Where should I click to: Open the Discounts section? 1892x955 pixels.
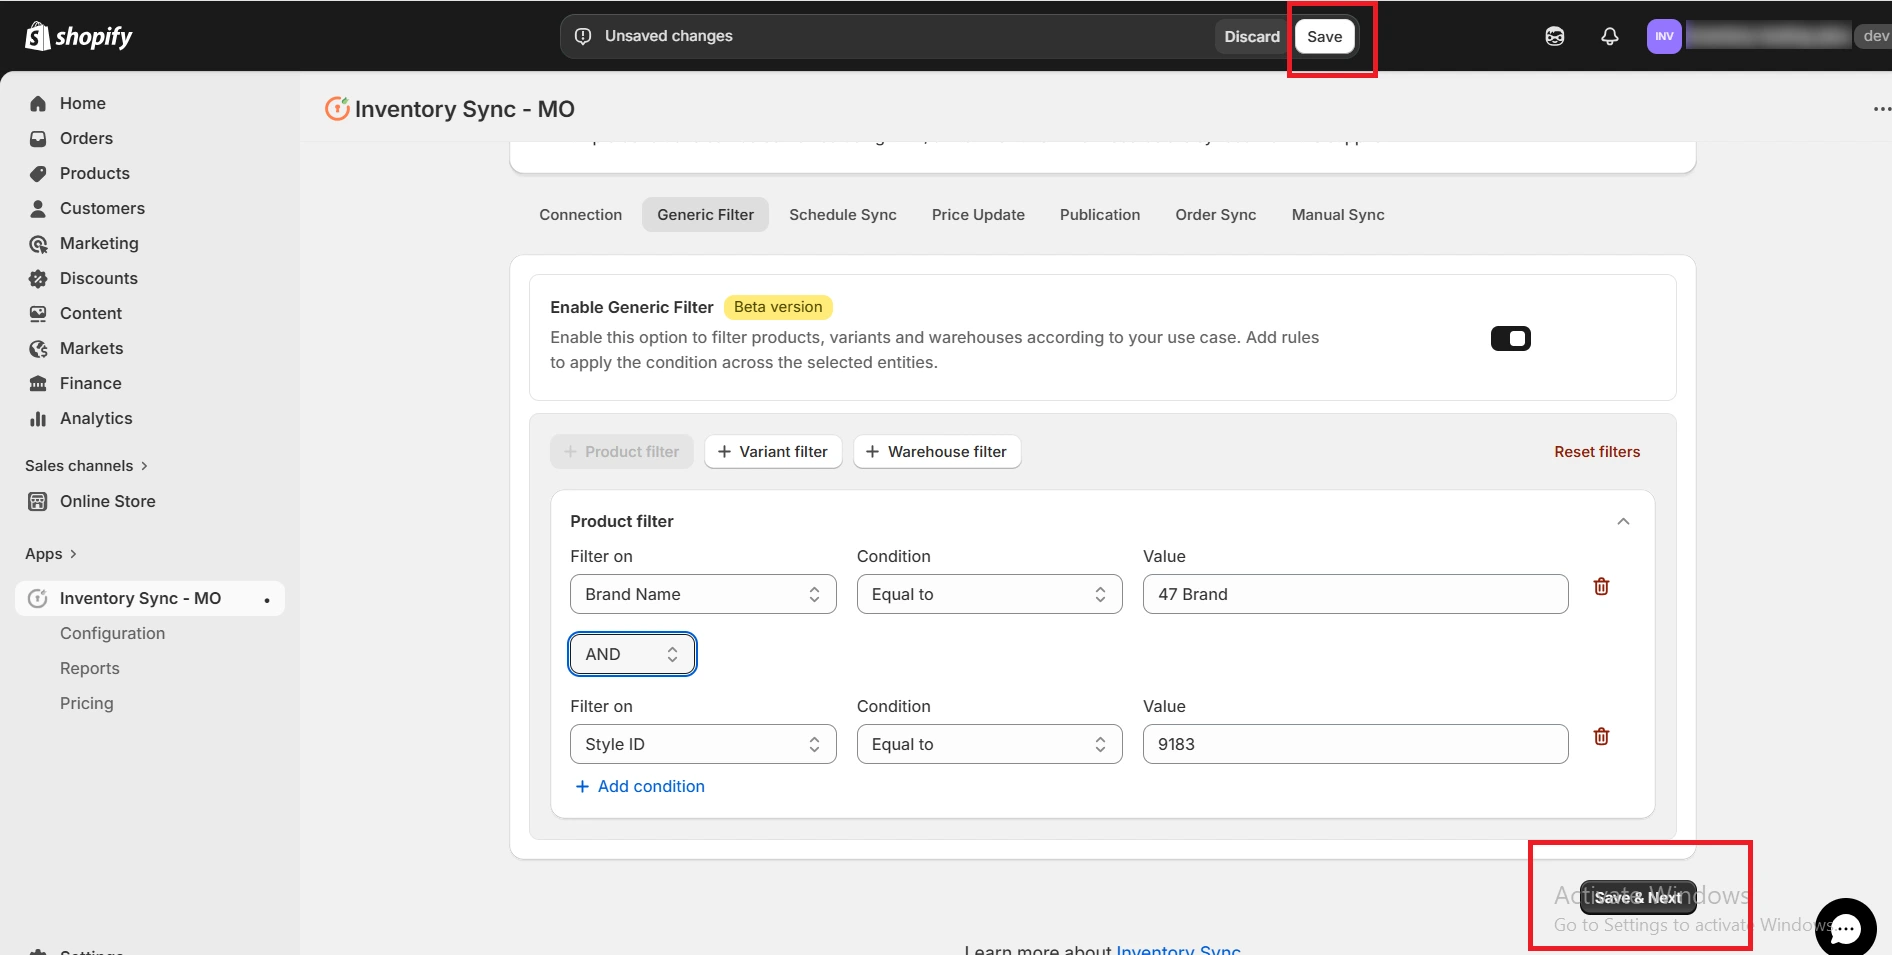[98, 278]
